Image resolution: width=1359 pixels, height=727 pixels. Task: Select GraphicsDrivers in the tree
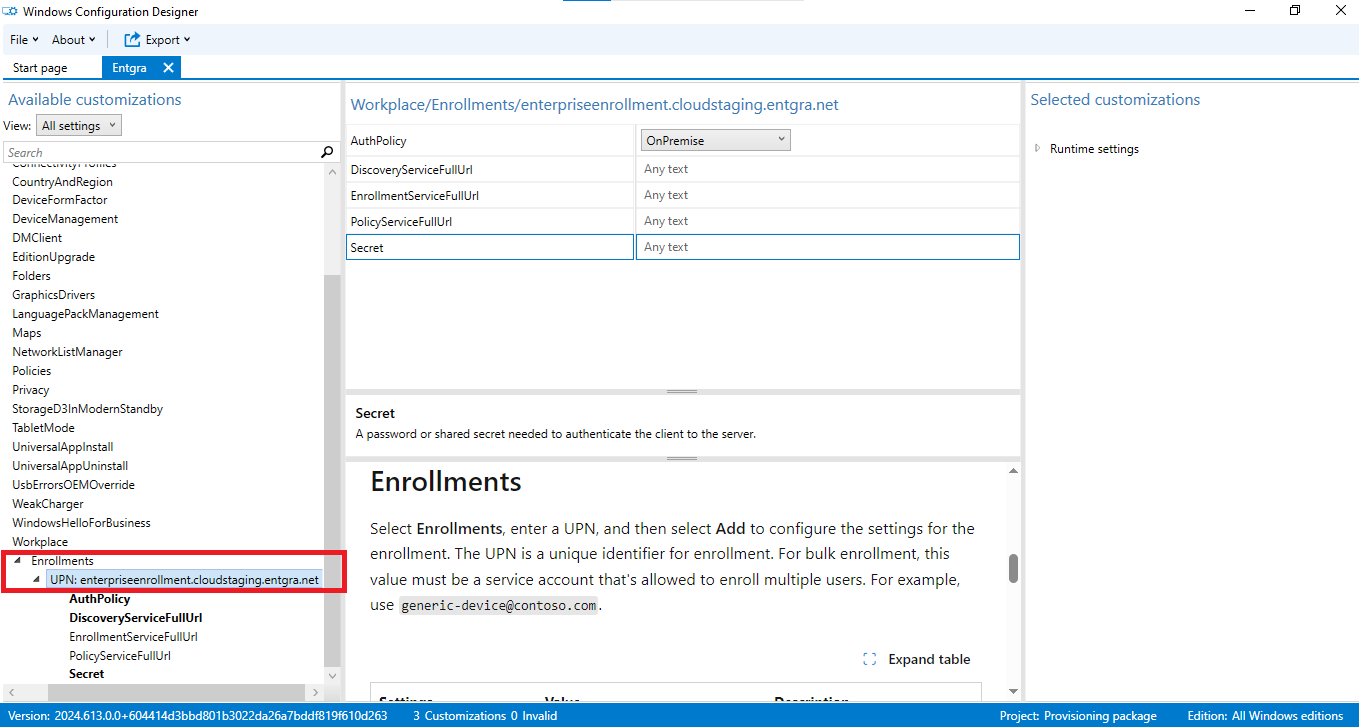pos(53,295)
